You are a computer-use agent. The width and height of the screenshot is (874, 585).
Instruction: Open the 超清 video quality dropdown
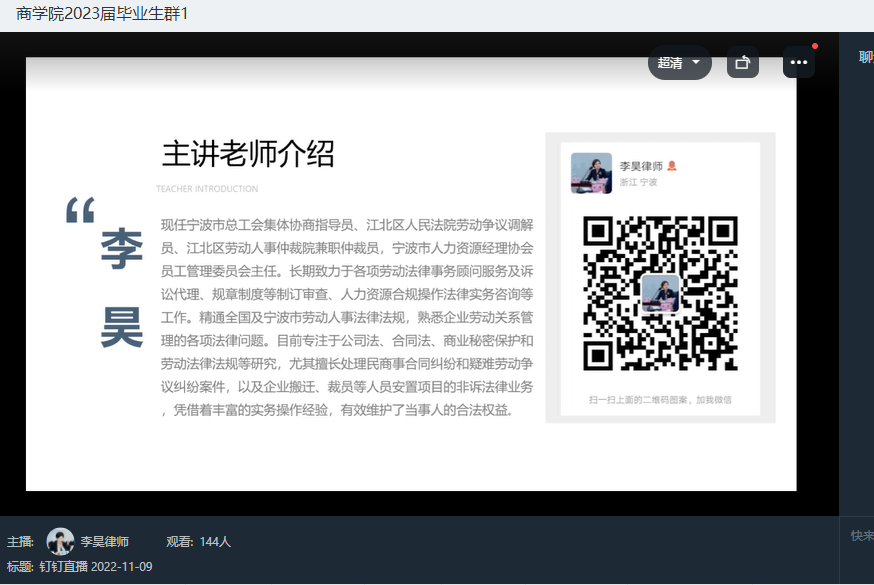point(679,63)
